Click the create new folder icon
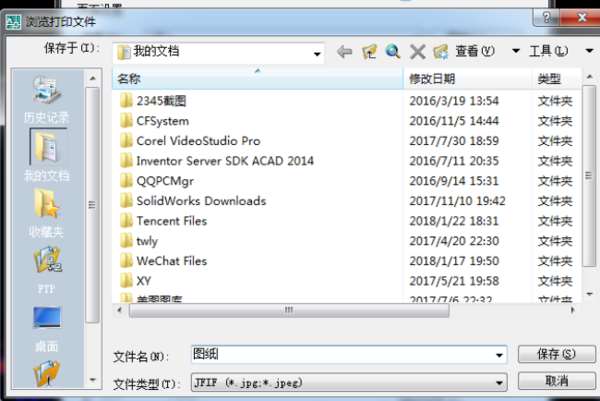600x401 pixels. pos(441,51)
